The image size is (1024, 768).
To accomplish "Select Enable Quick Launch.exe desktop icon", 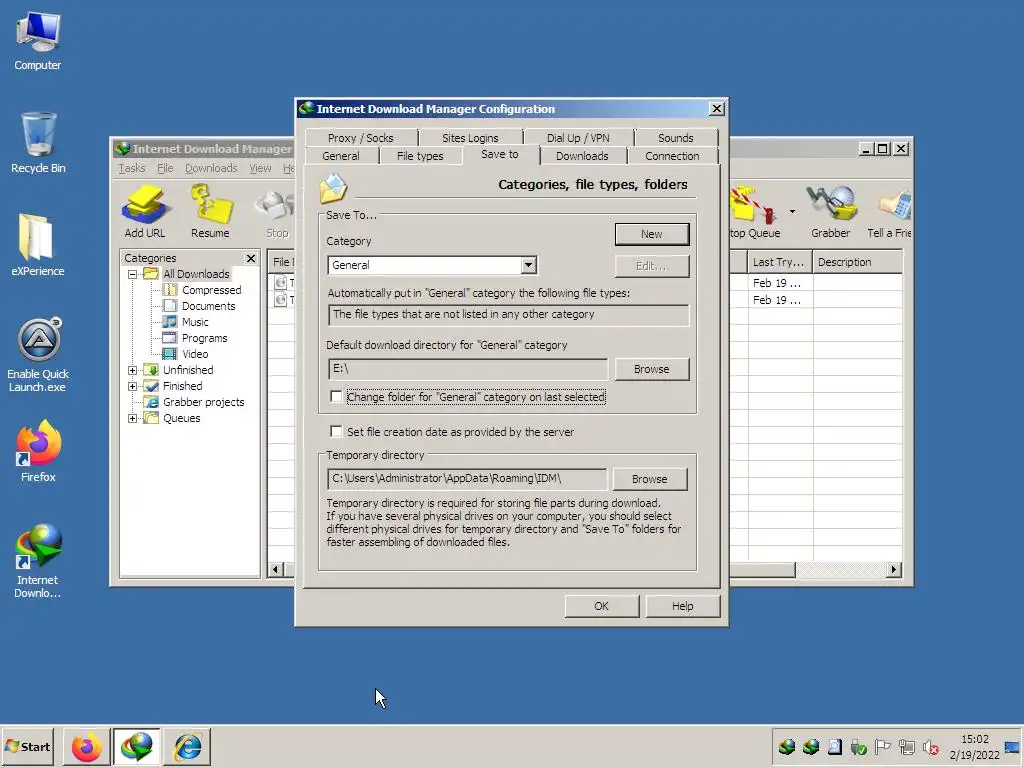I will pyautogui.click(x=38, y=355).
